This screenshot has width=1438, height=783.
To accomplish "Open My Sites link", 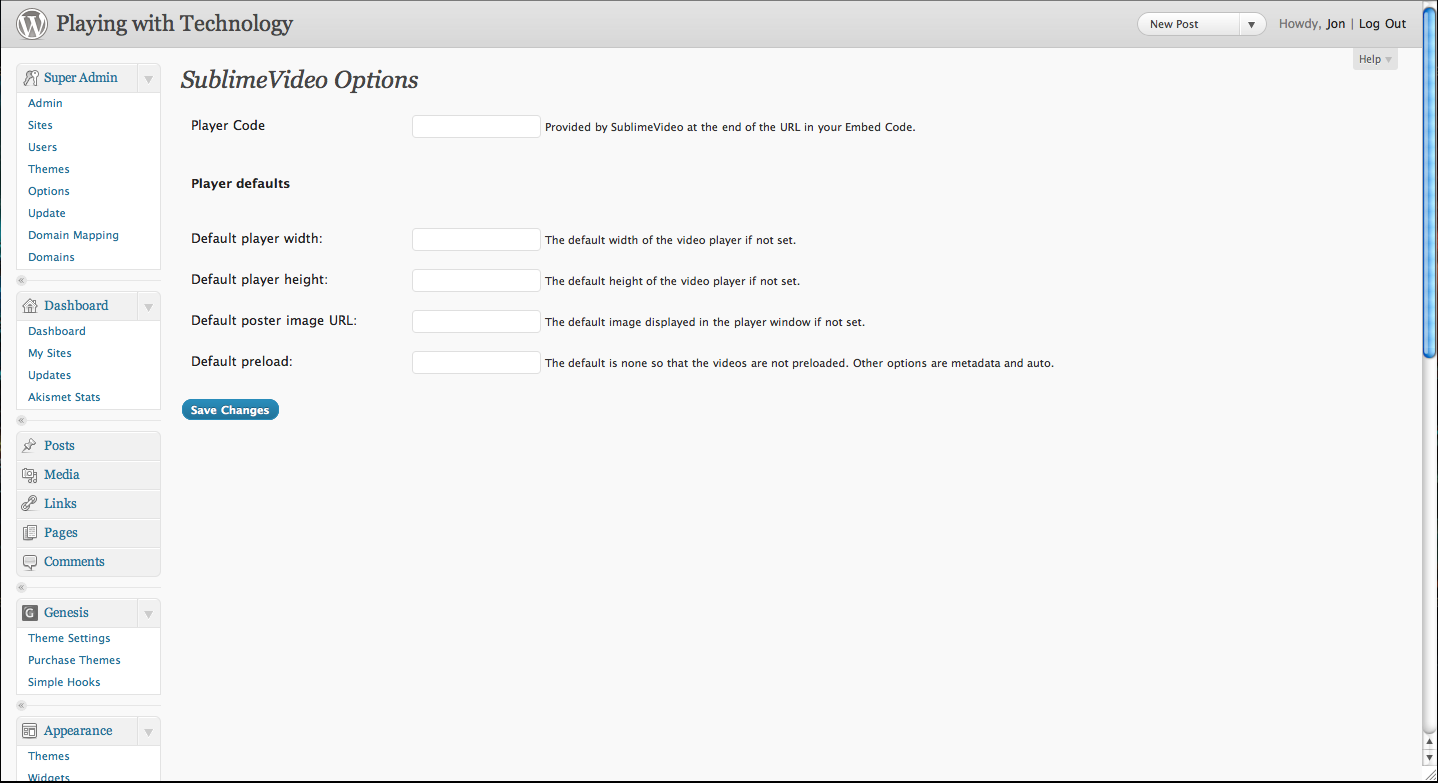I will [50, 353].
